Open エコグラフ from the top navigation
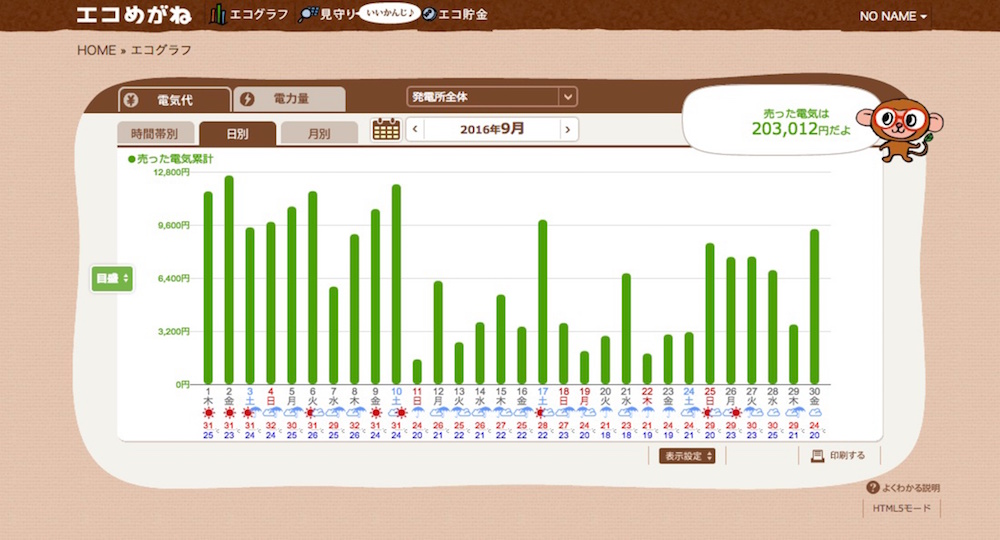Image resolution: width=1000 pixels, height=540 pixels. 251,15
